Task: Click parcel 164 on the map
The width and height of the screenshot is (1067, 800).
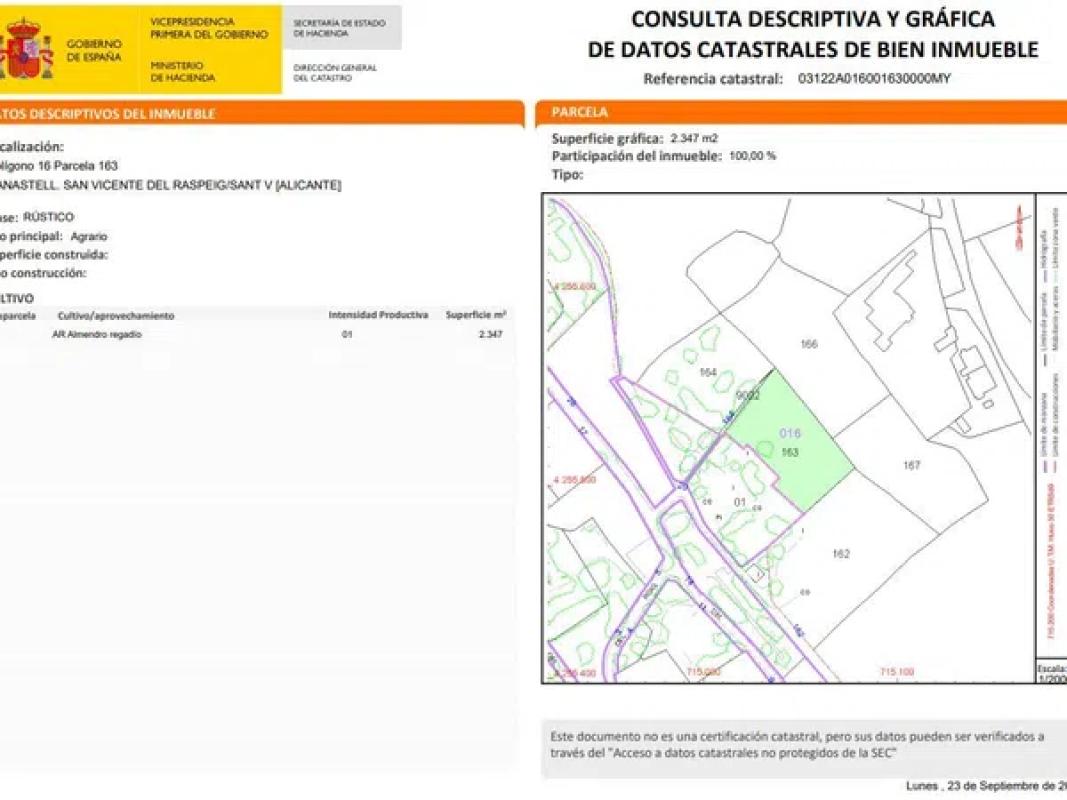Action: click(x=708, y=372)
